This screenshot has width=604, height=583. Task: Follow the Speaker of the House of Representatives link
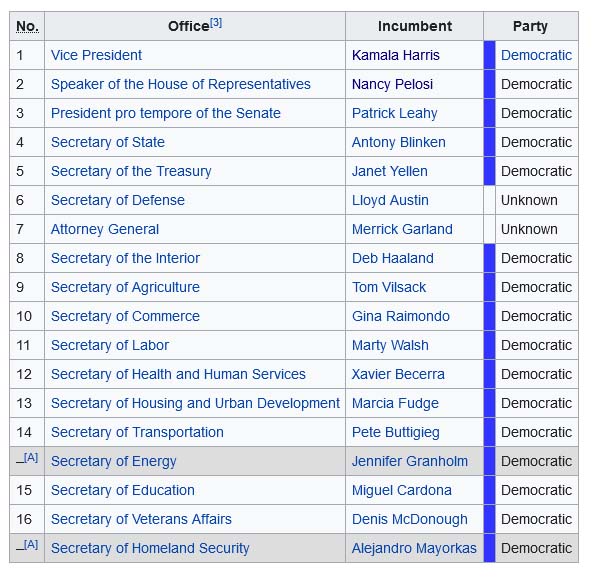coord(181,84)
